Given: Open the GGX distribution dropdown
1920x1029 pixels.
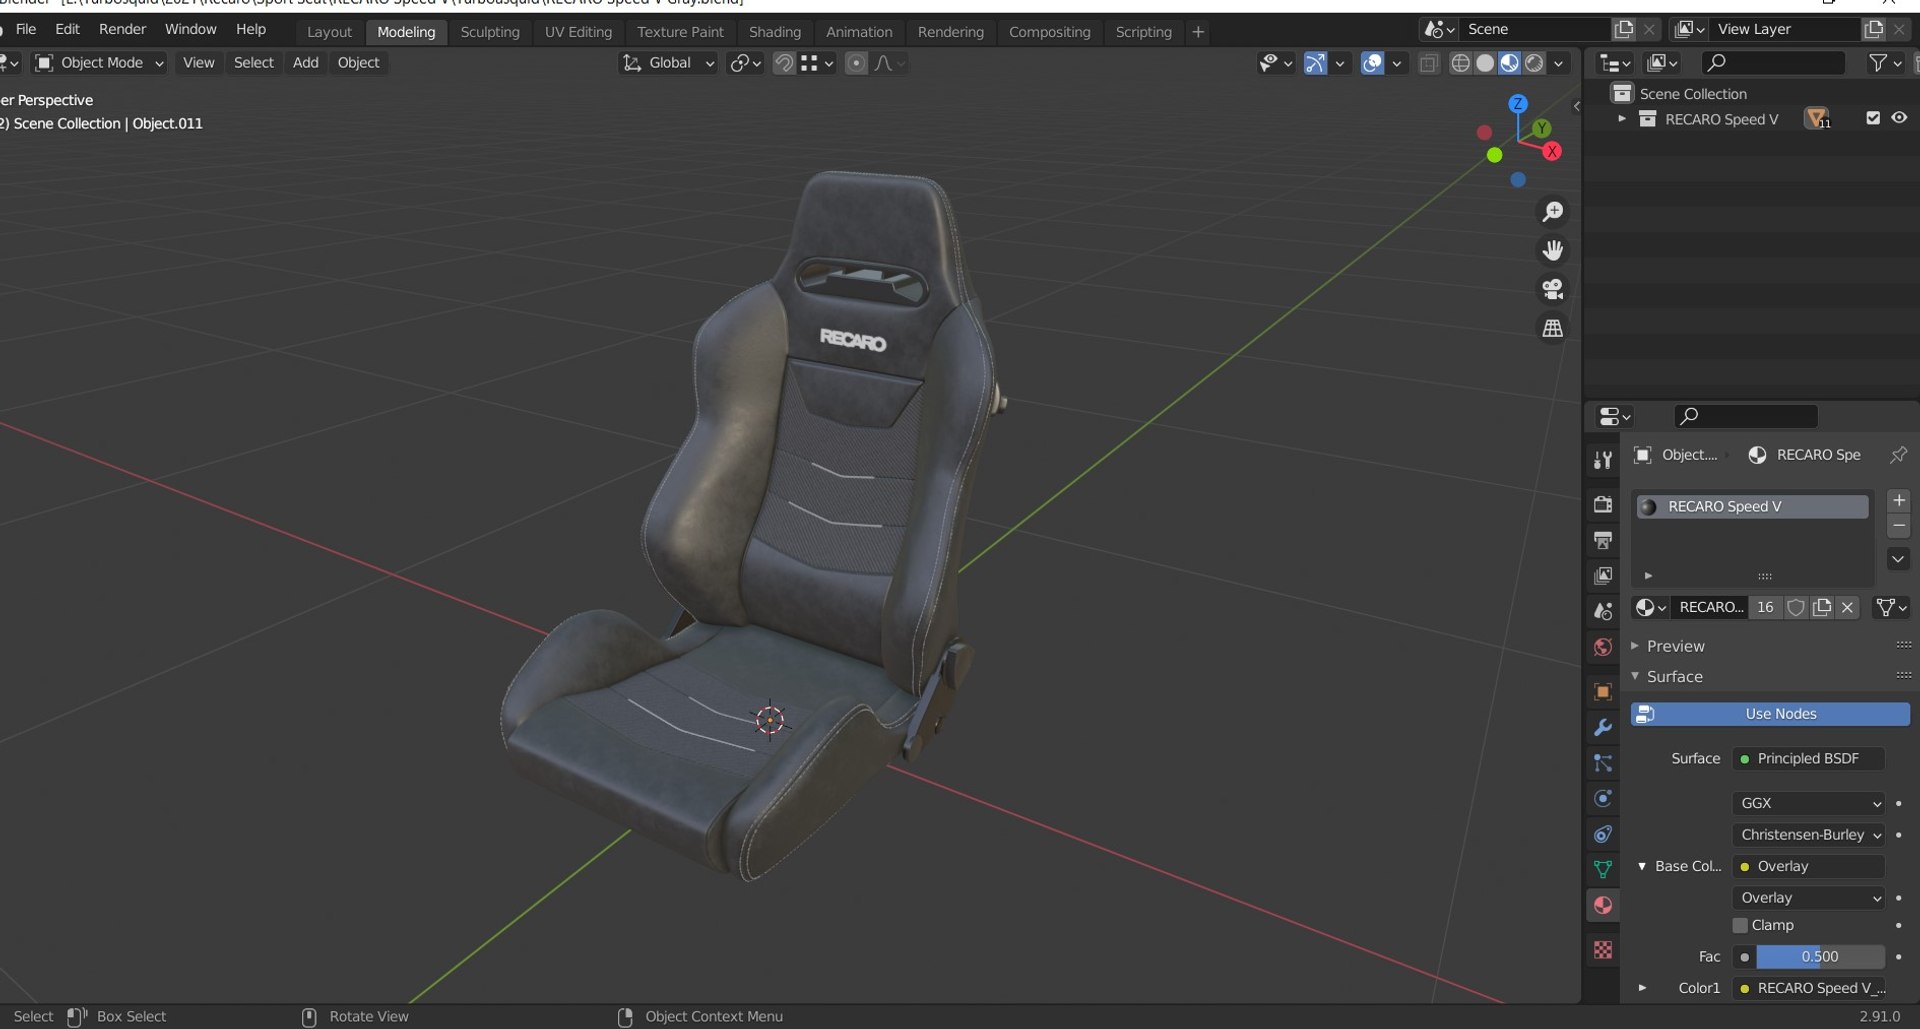Looking at the screenshot, I should point(1808,803).
